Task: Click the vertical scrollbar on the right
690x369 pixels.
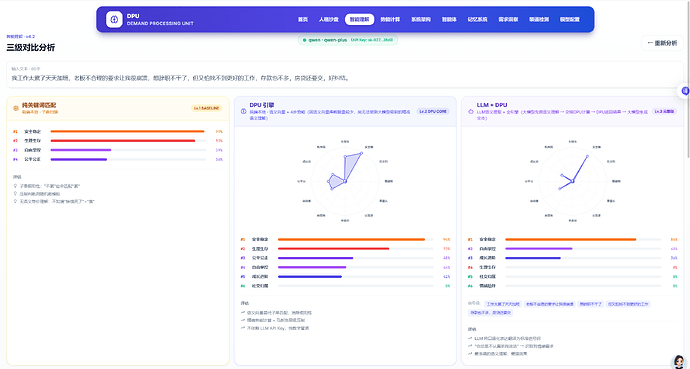Action: (x=688, y=79)
